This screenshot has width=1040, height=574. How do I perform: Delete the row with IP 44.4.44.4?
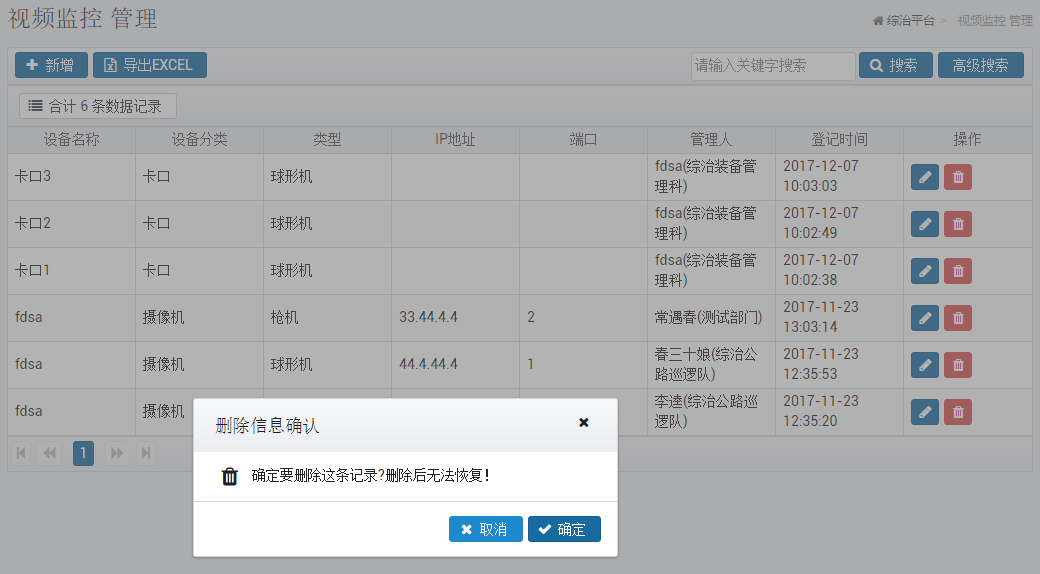click(958, 365)
